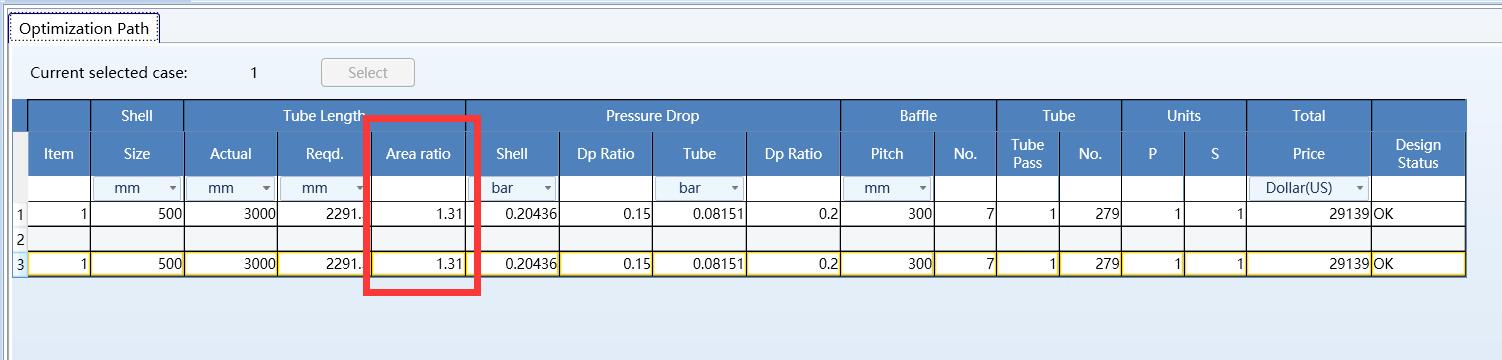Viewport: 1502px width, 360px height.
Task: Select row 3 header number
Action: click(20, 264)
